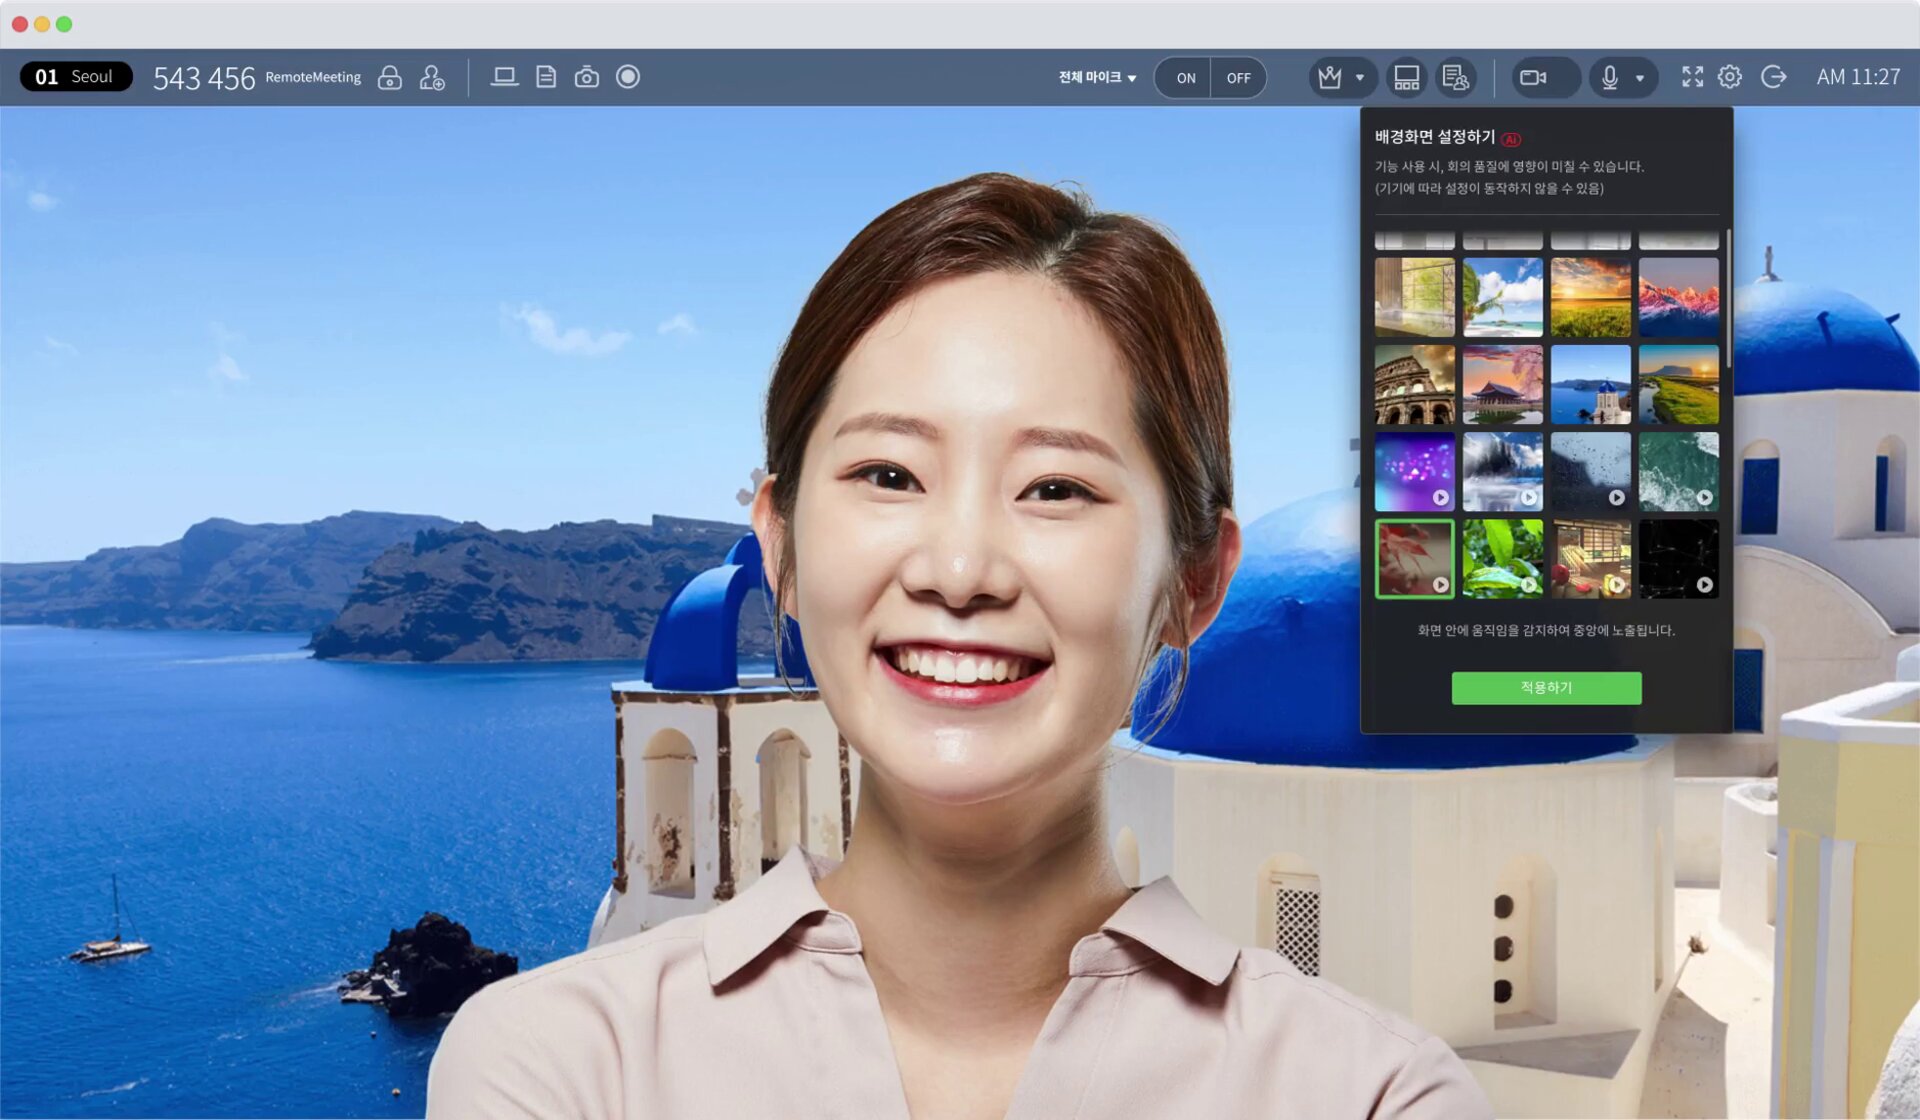The height and width of the screenshot is (1120, 1920).
Task: Open the participants list panel
Action: click(1456, 77)
